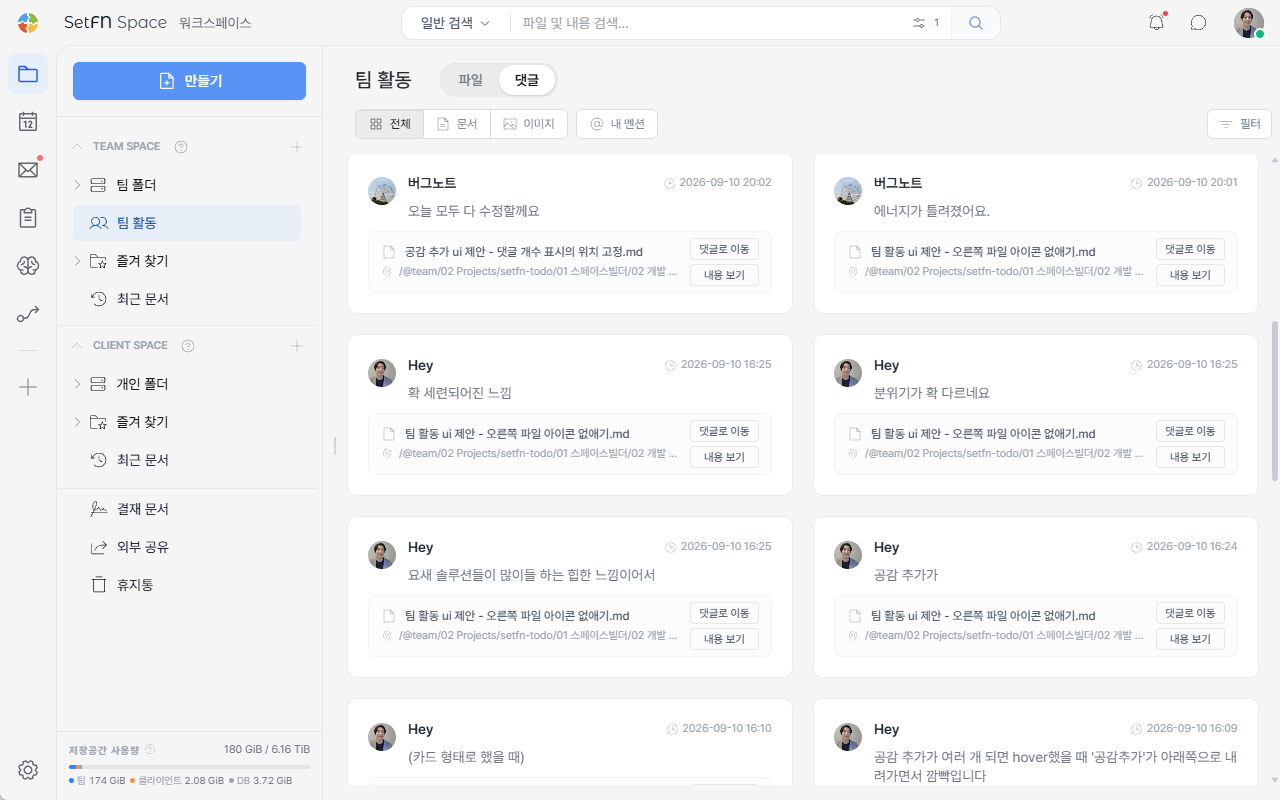This screenshot has height=800, width=1280.
Task: Click 버그노트 avatar on '오늘 모두 다 수정할께요' card
Action: pyautogui.click(x=382, y=191)
